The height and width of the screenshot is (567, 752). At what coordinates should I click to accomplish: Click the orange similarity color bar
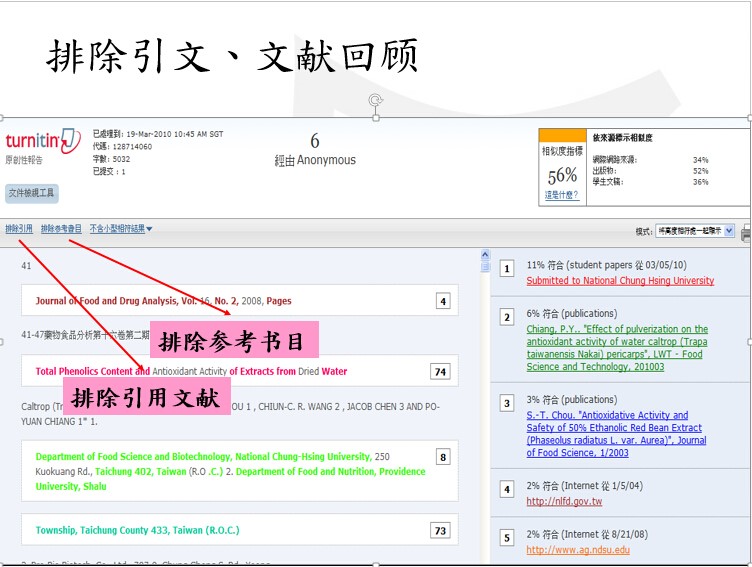563,135
